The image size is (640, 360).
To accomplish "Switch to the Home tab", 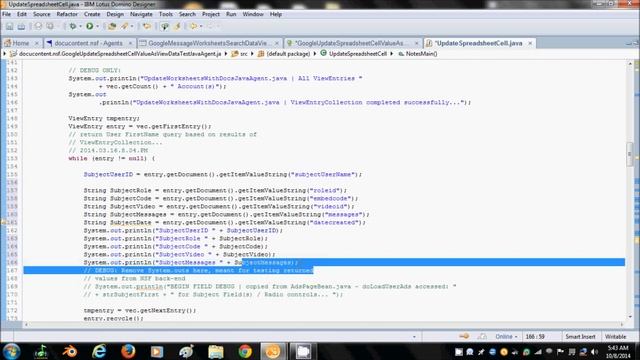I will click(20, 43).
